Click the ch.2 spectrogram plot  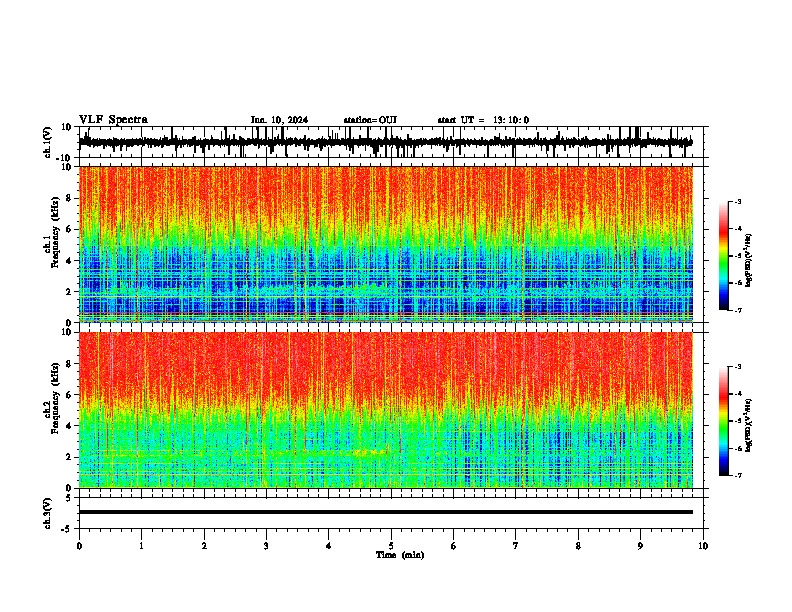click(386, 410)
